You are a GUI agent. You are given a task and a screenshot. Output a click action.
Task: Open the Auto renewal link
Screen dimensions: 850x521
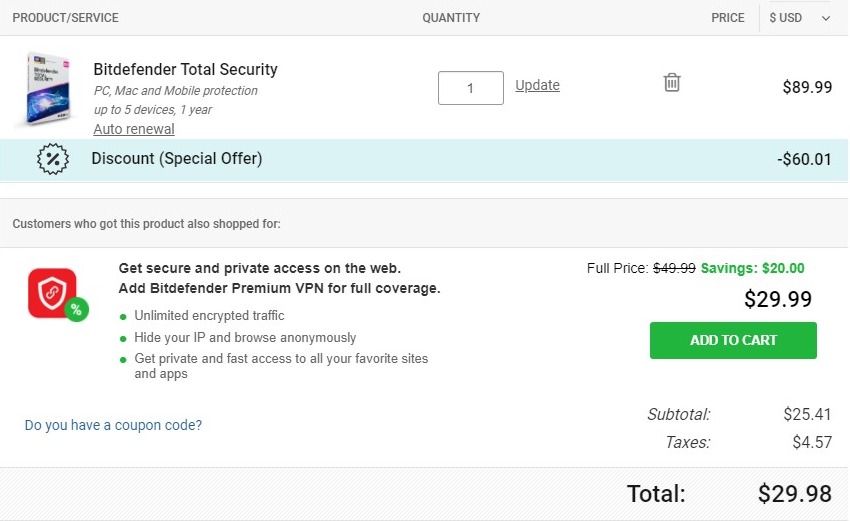[x=134, y=129]
